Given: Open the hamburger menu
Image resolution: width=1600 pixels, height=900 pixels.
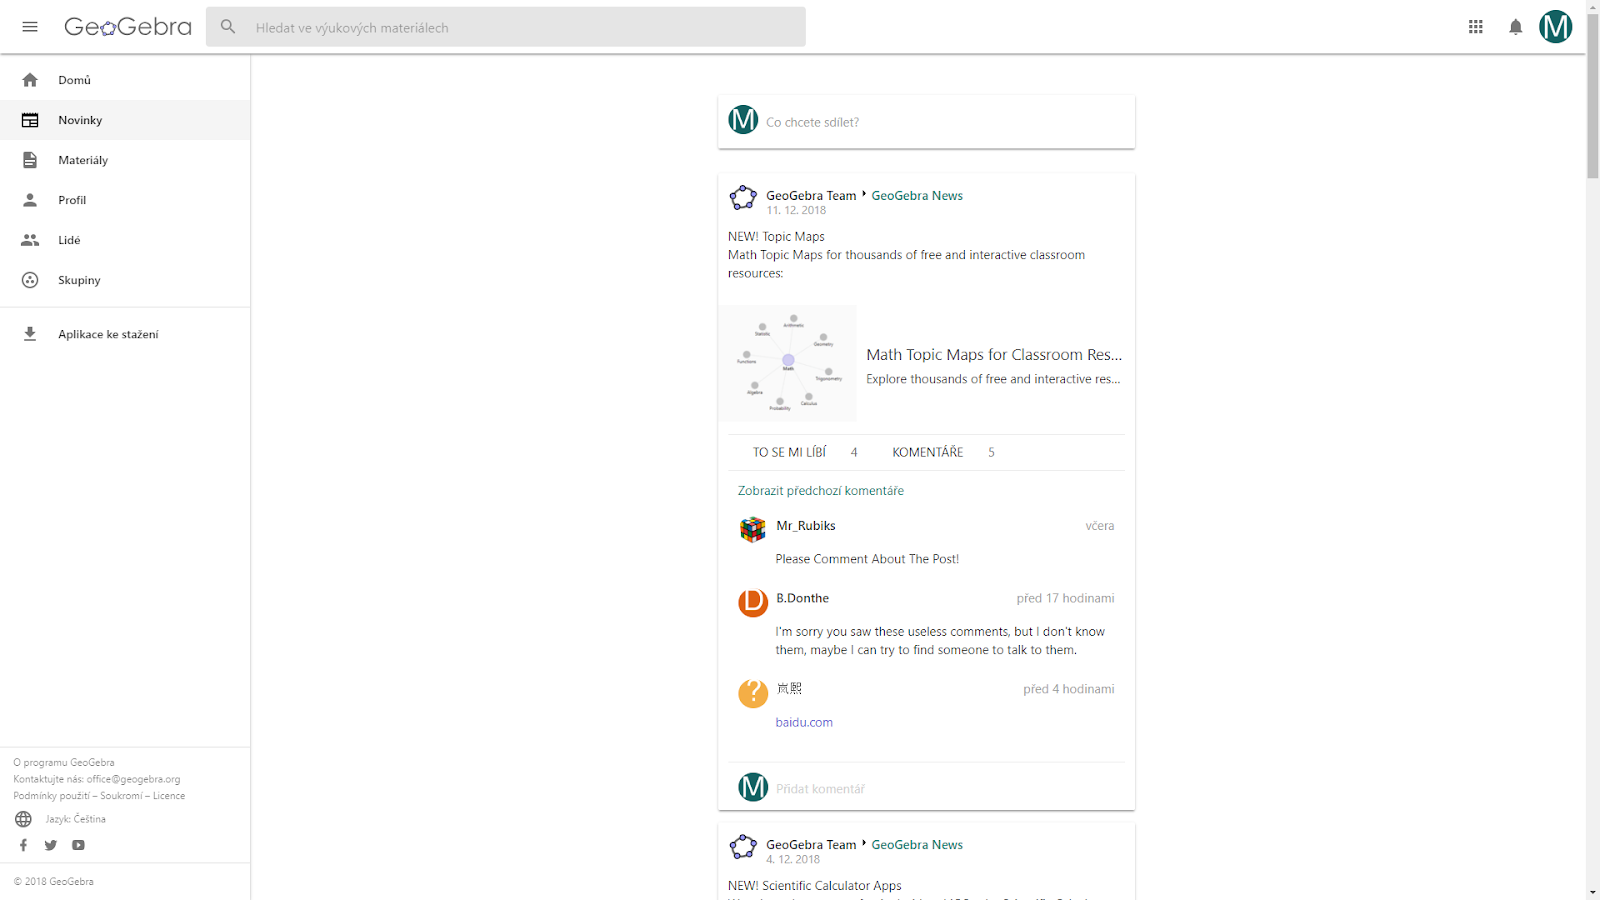Looking at the screenshot, I should [x=30, y=27].
